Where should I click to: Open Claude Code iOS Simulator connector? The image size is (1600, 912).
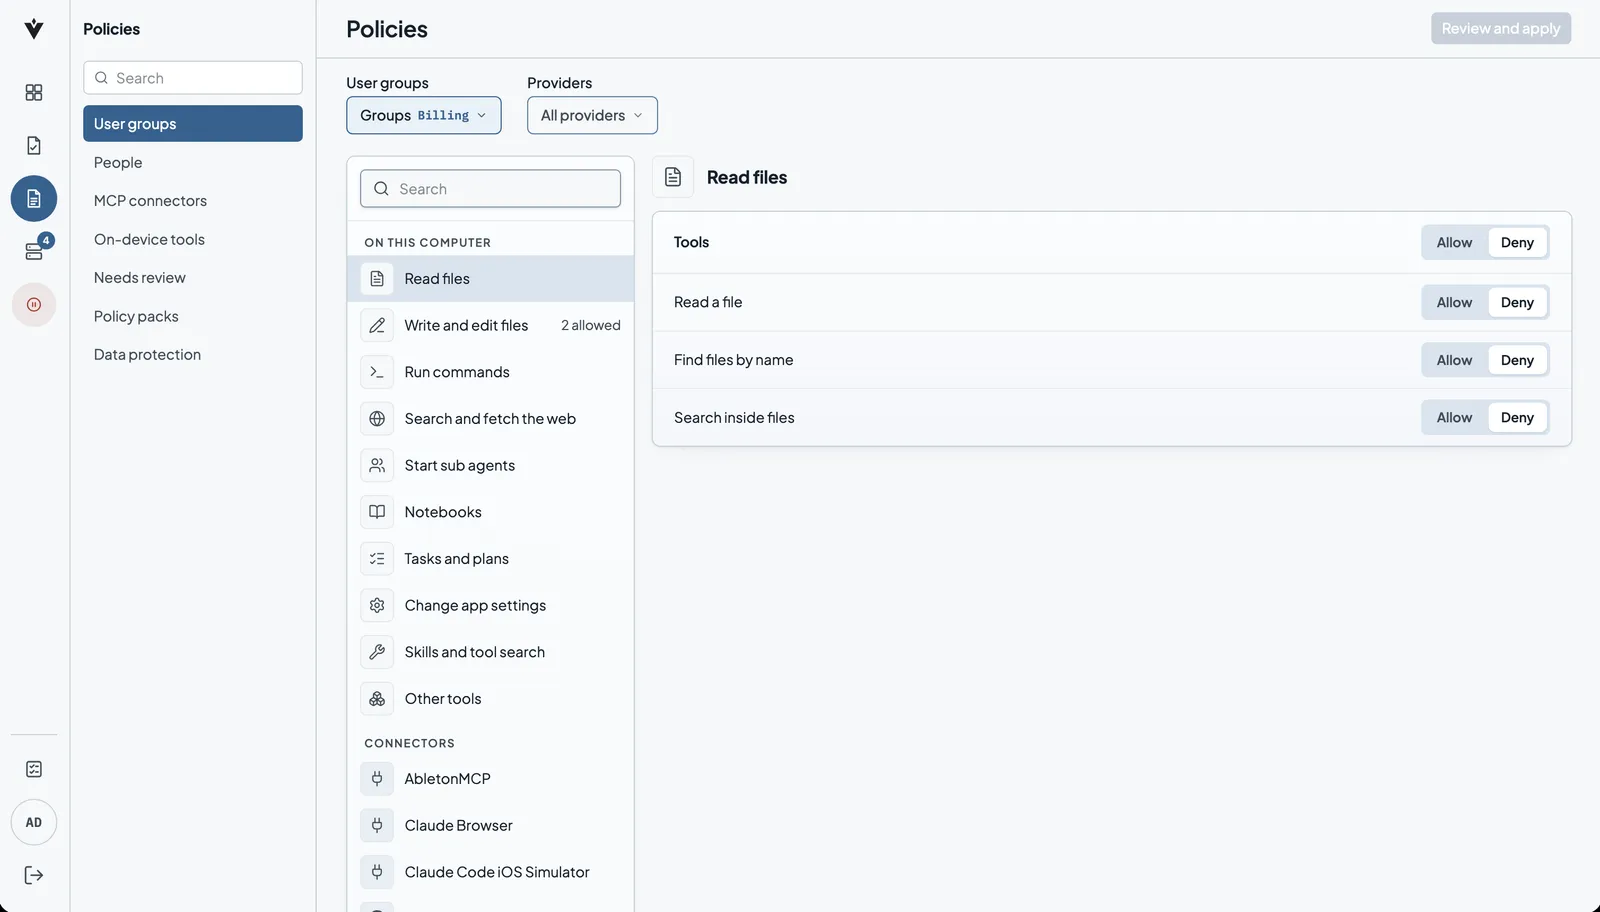pyautogui.click(x=490, y=872)
